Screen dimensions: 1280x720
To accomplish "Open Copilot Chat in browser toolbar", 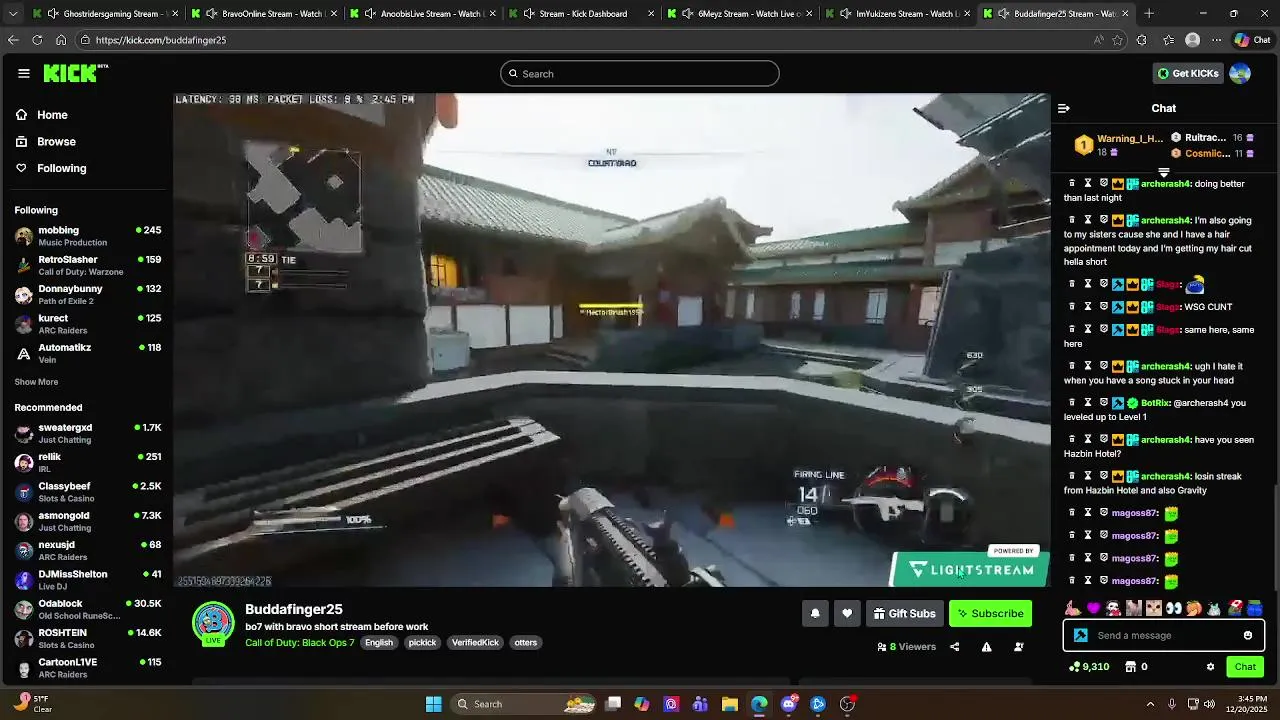I will [x=1253, y=40].
